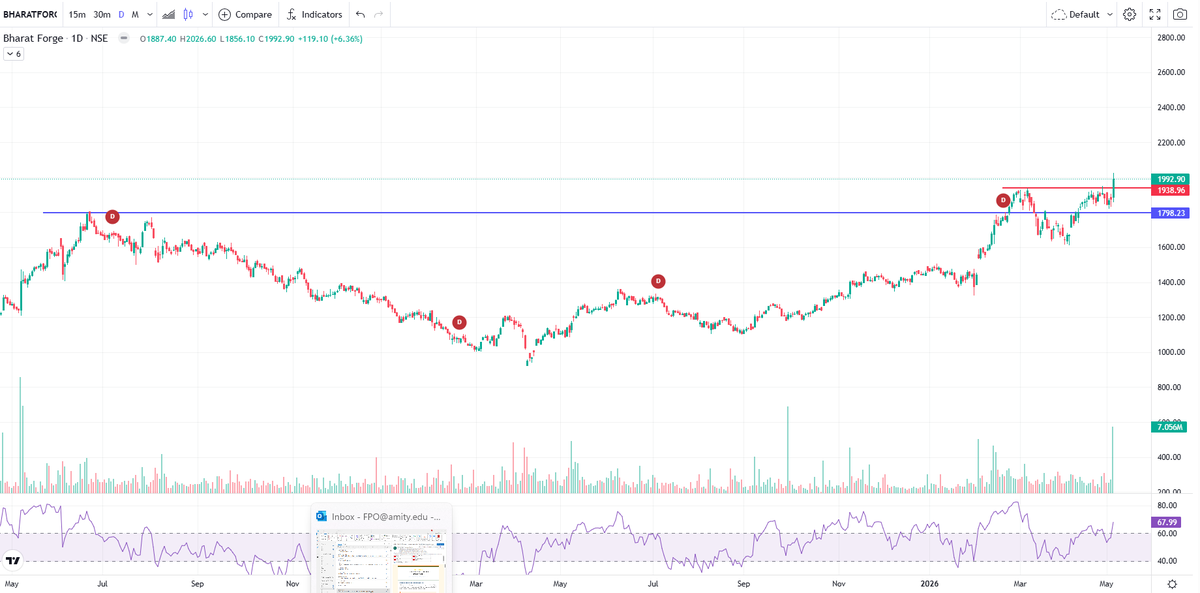This screenshot has width=1200, height=593.
Task: Click the blue 1798.23 price label
Action: pyautogui.click(x=1168, y=213)
